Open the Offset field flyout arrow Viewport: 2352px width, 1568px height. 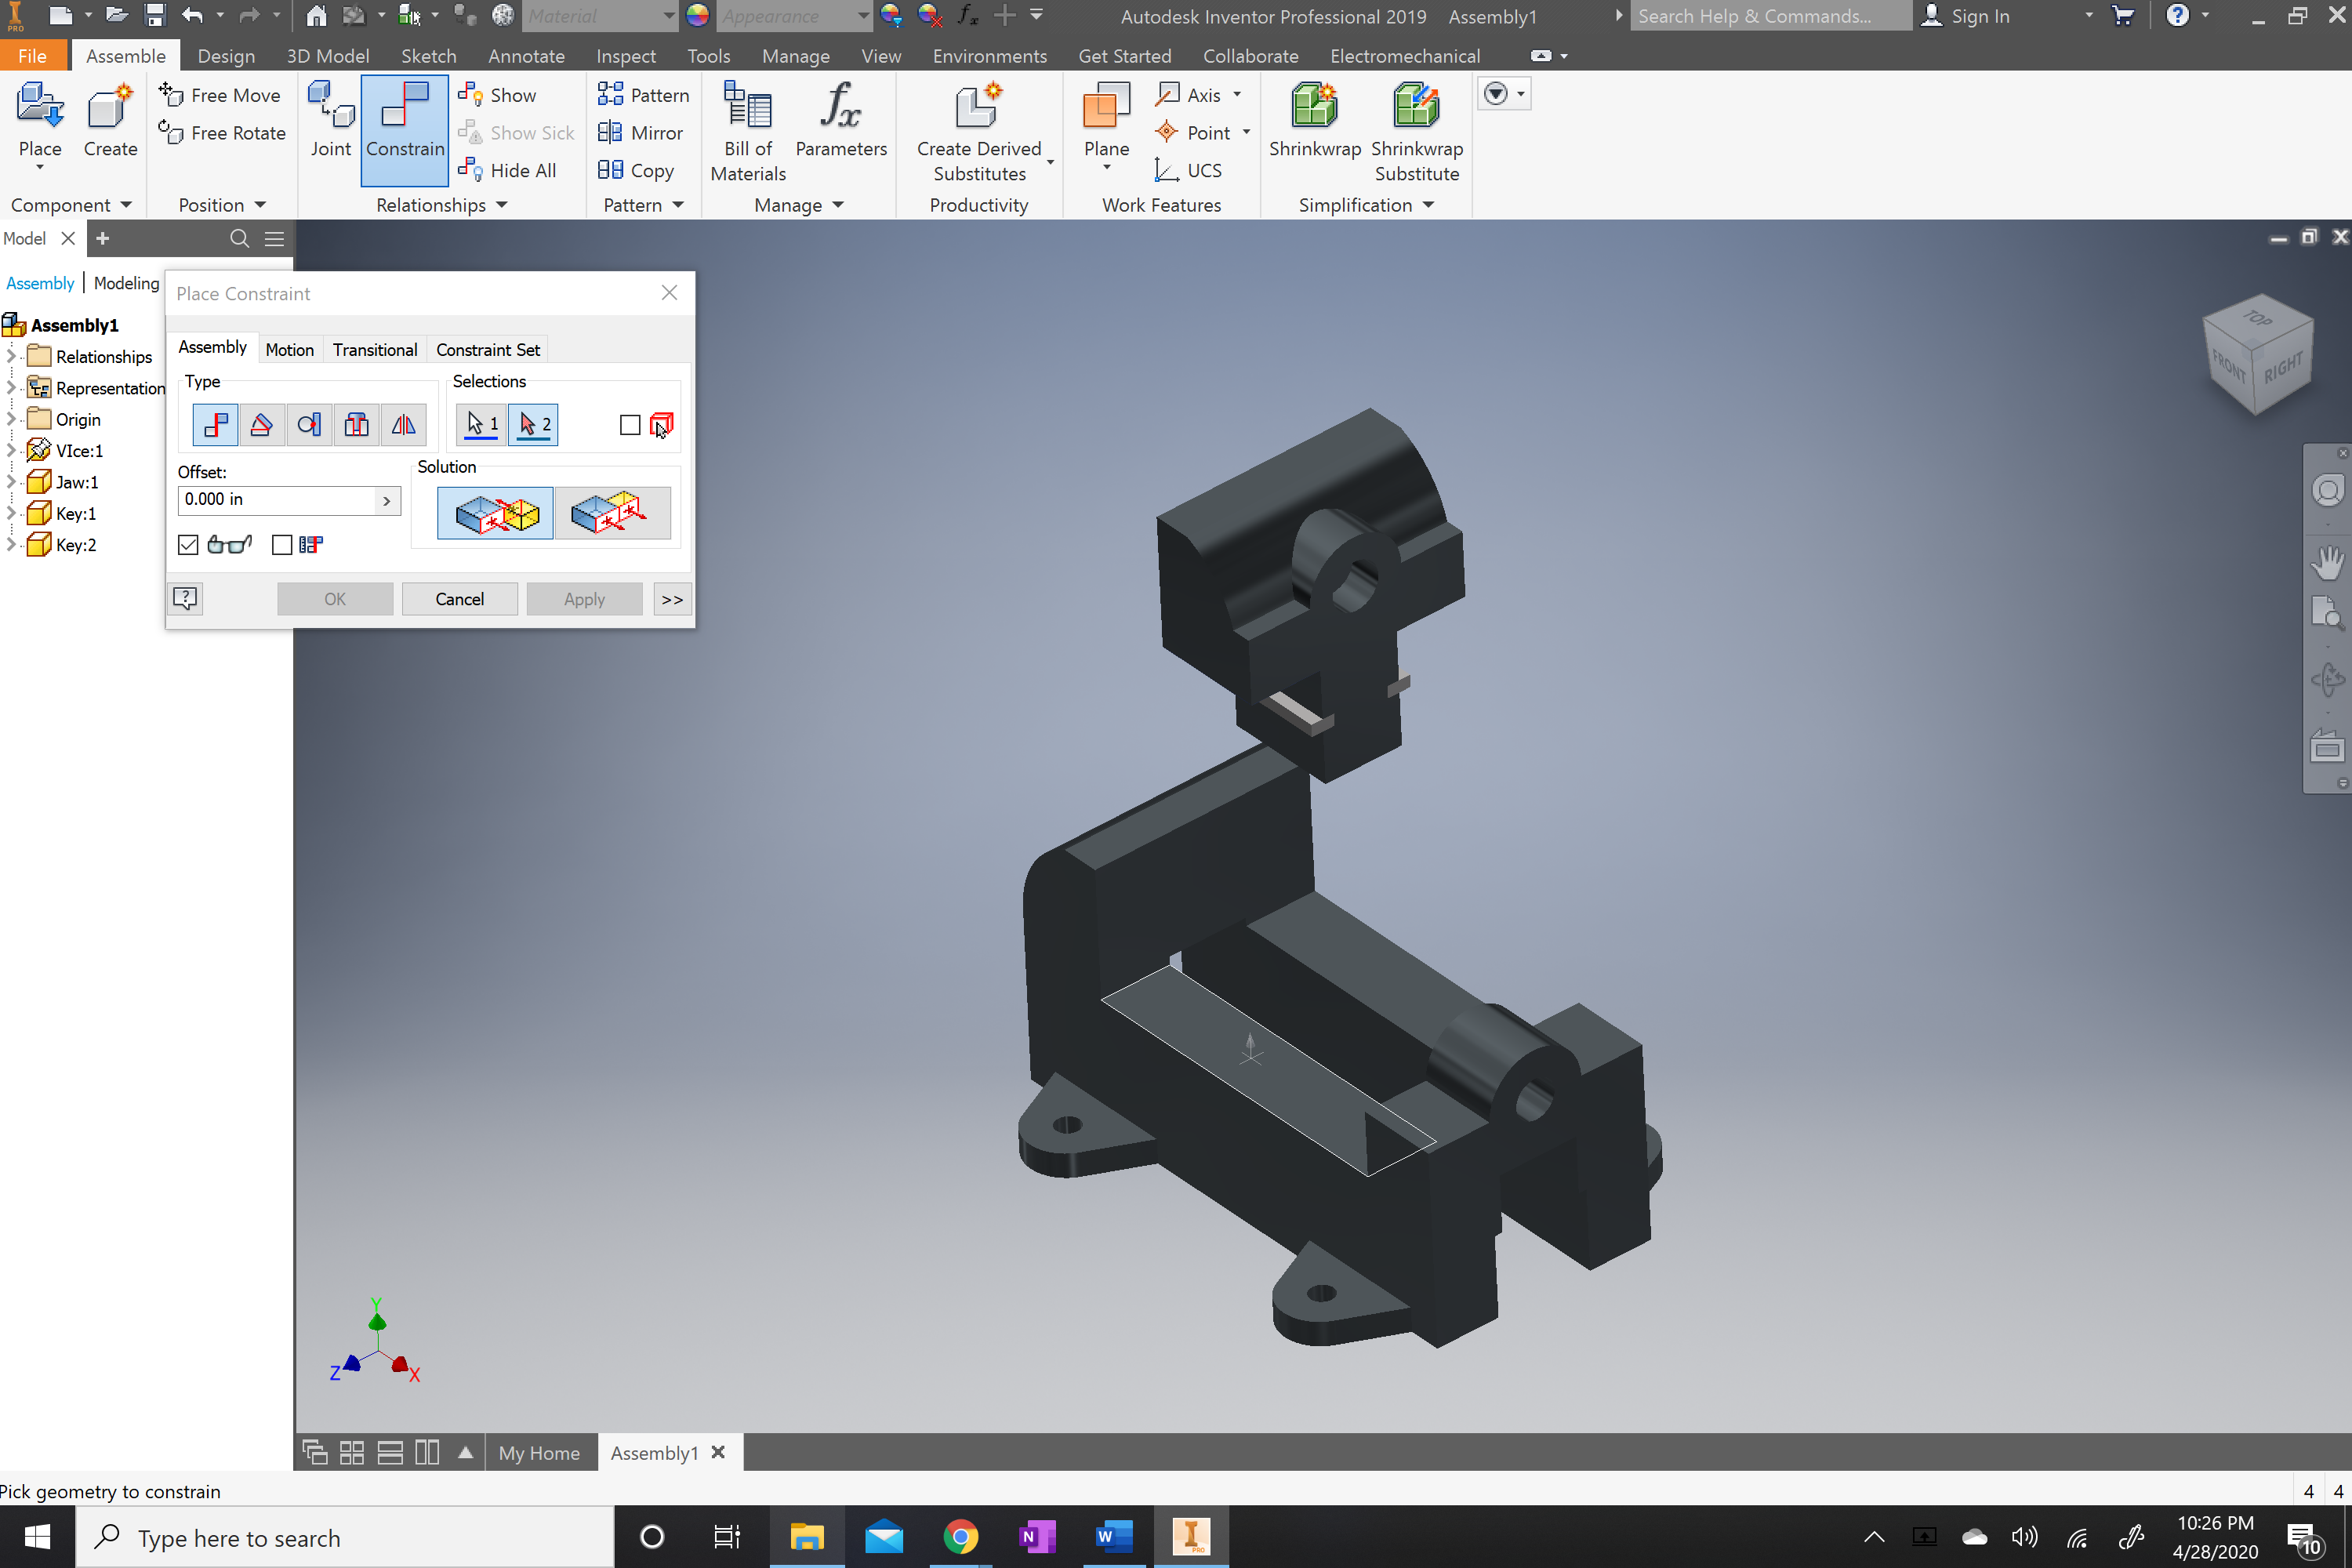[387, 501]
